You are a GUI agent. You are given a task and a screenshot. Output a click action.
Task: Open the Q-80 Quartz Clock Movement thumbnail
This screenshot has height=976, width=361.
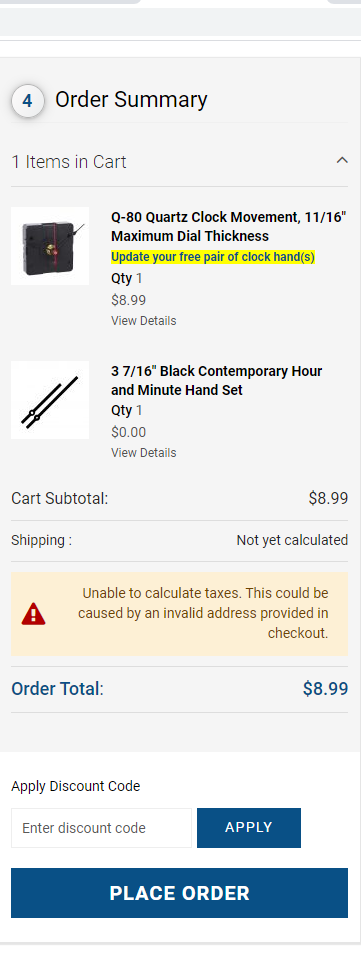pyautogui.click(x=50, y=246)
